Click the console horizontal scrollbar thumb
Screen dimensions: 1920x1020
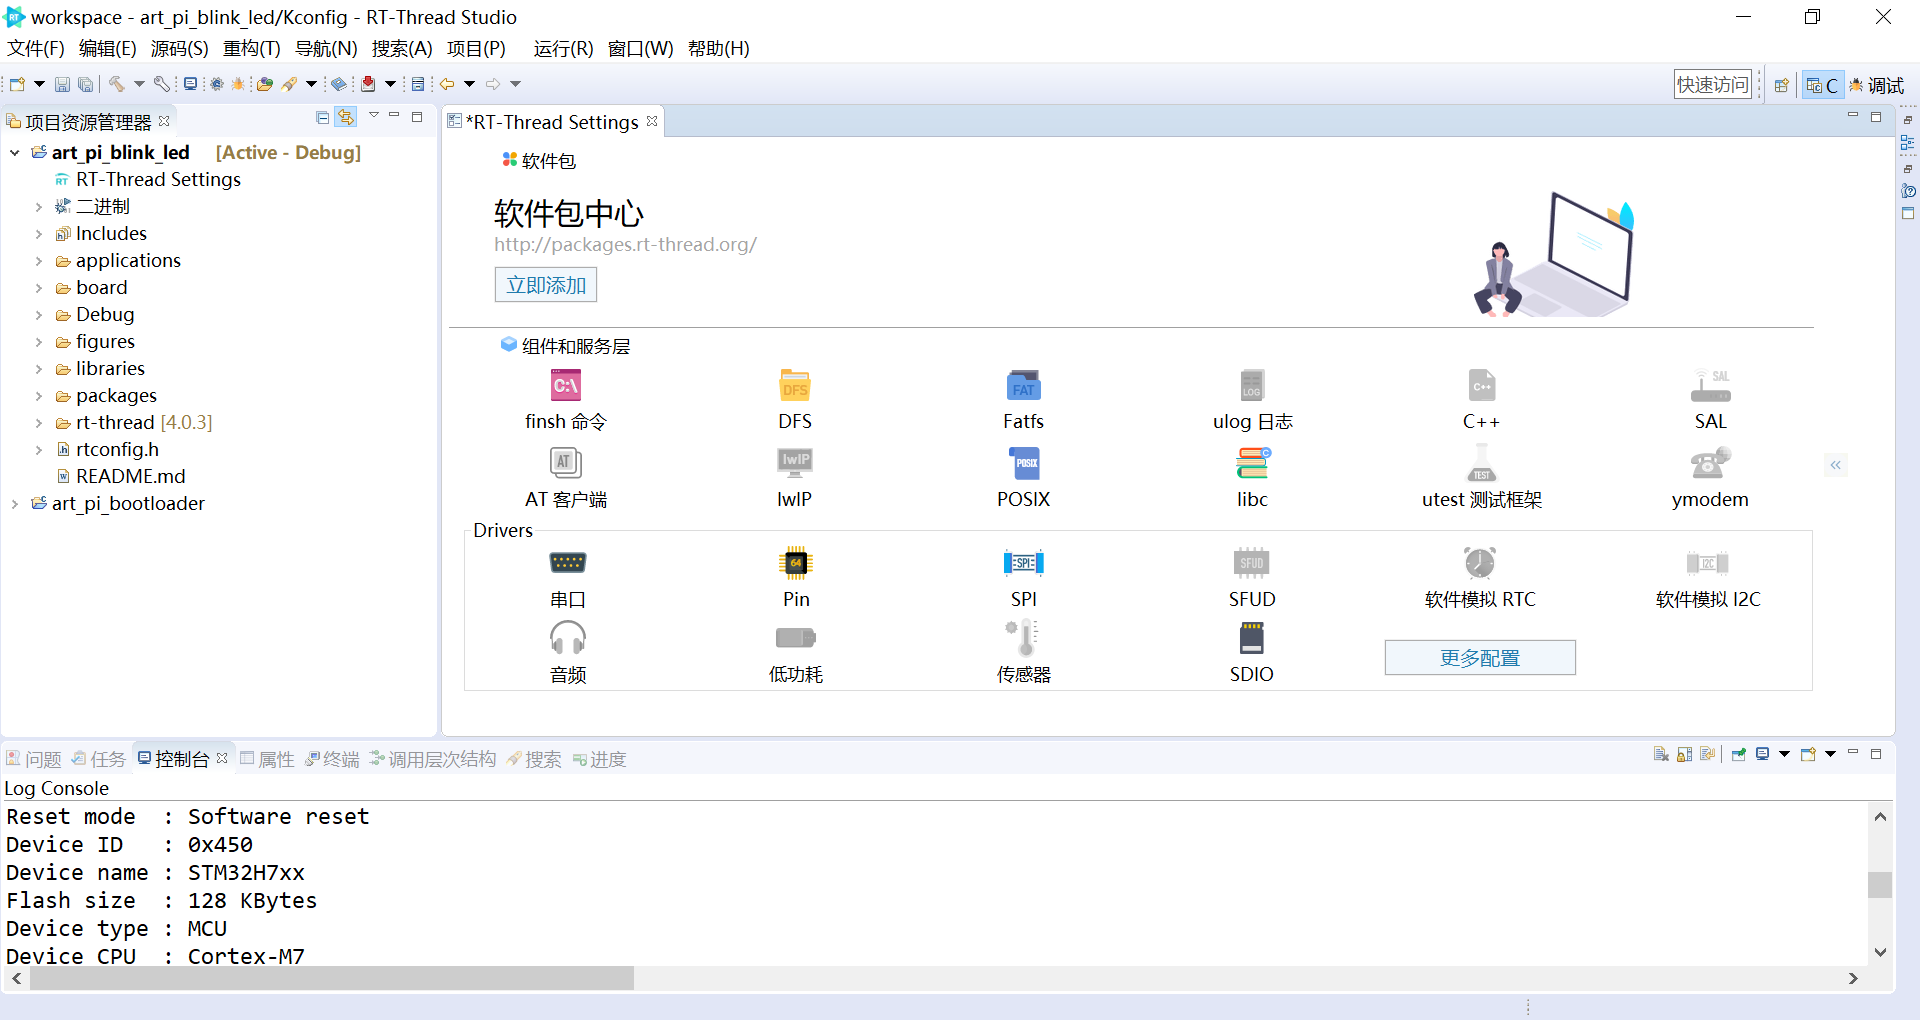tap(332, 978)
